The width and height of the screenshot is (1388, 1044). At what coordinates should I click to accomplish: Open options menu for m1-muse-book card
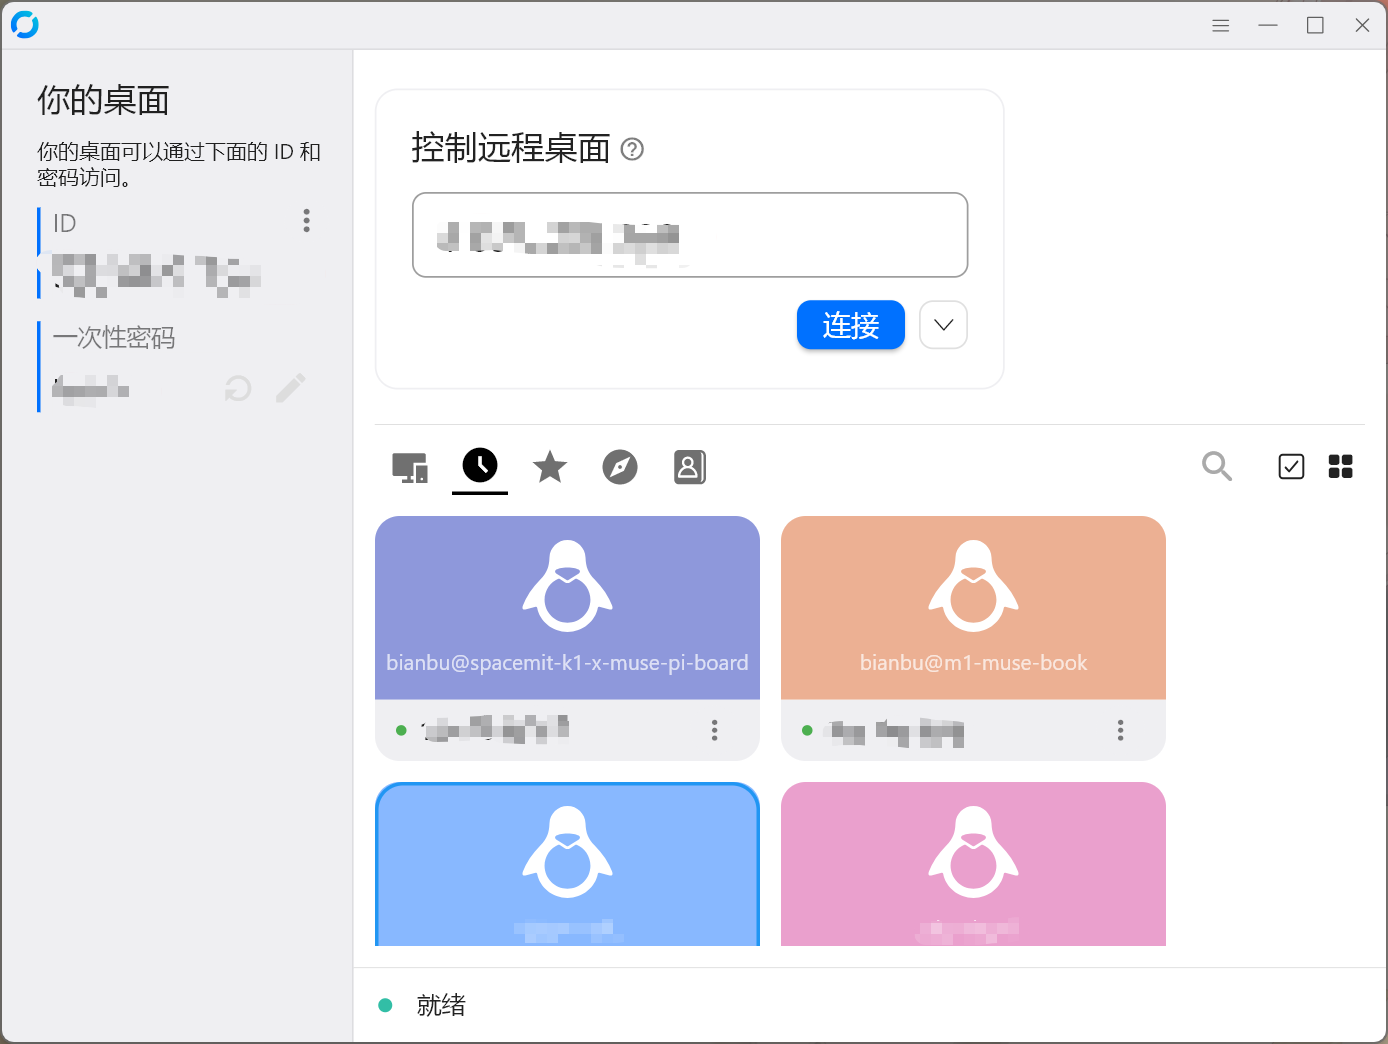[1120, 730]
